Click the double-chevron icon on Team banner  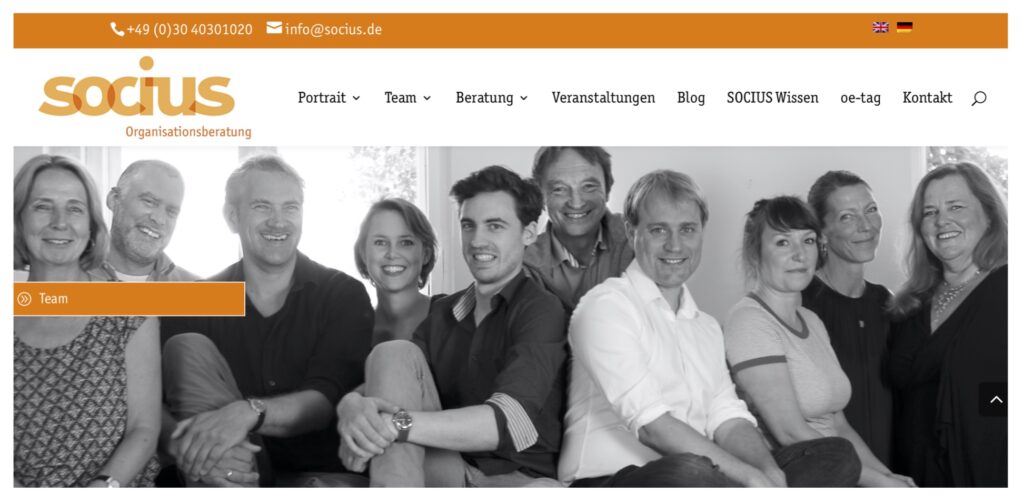pos(24,299)
